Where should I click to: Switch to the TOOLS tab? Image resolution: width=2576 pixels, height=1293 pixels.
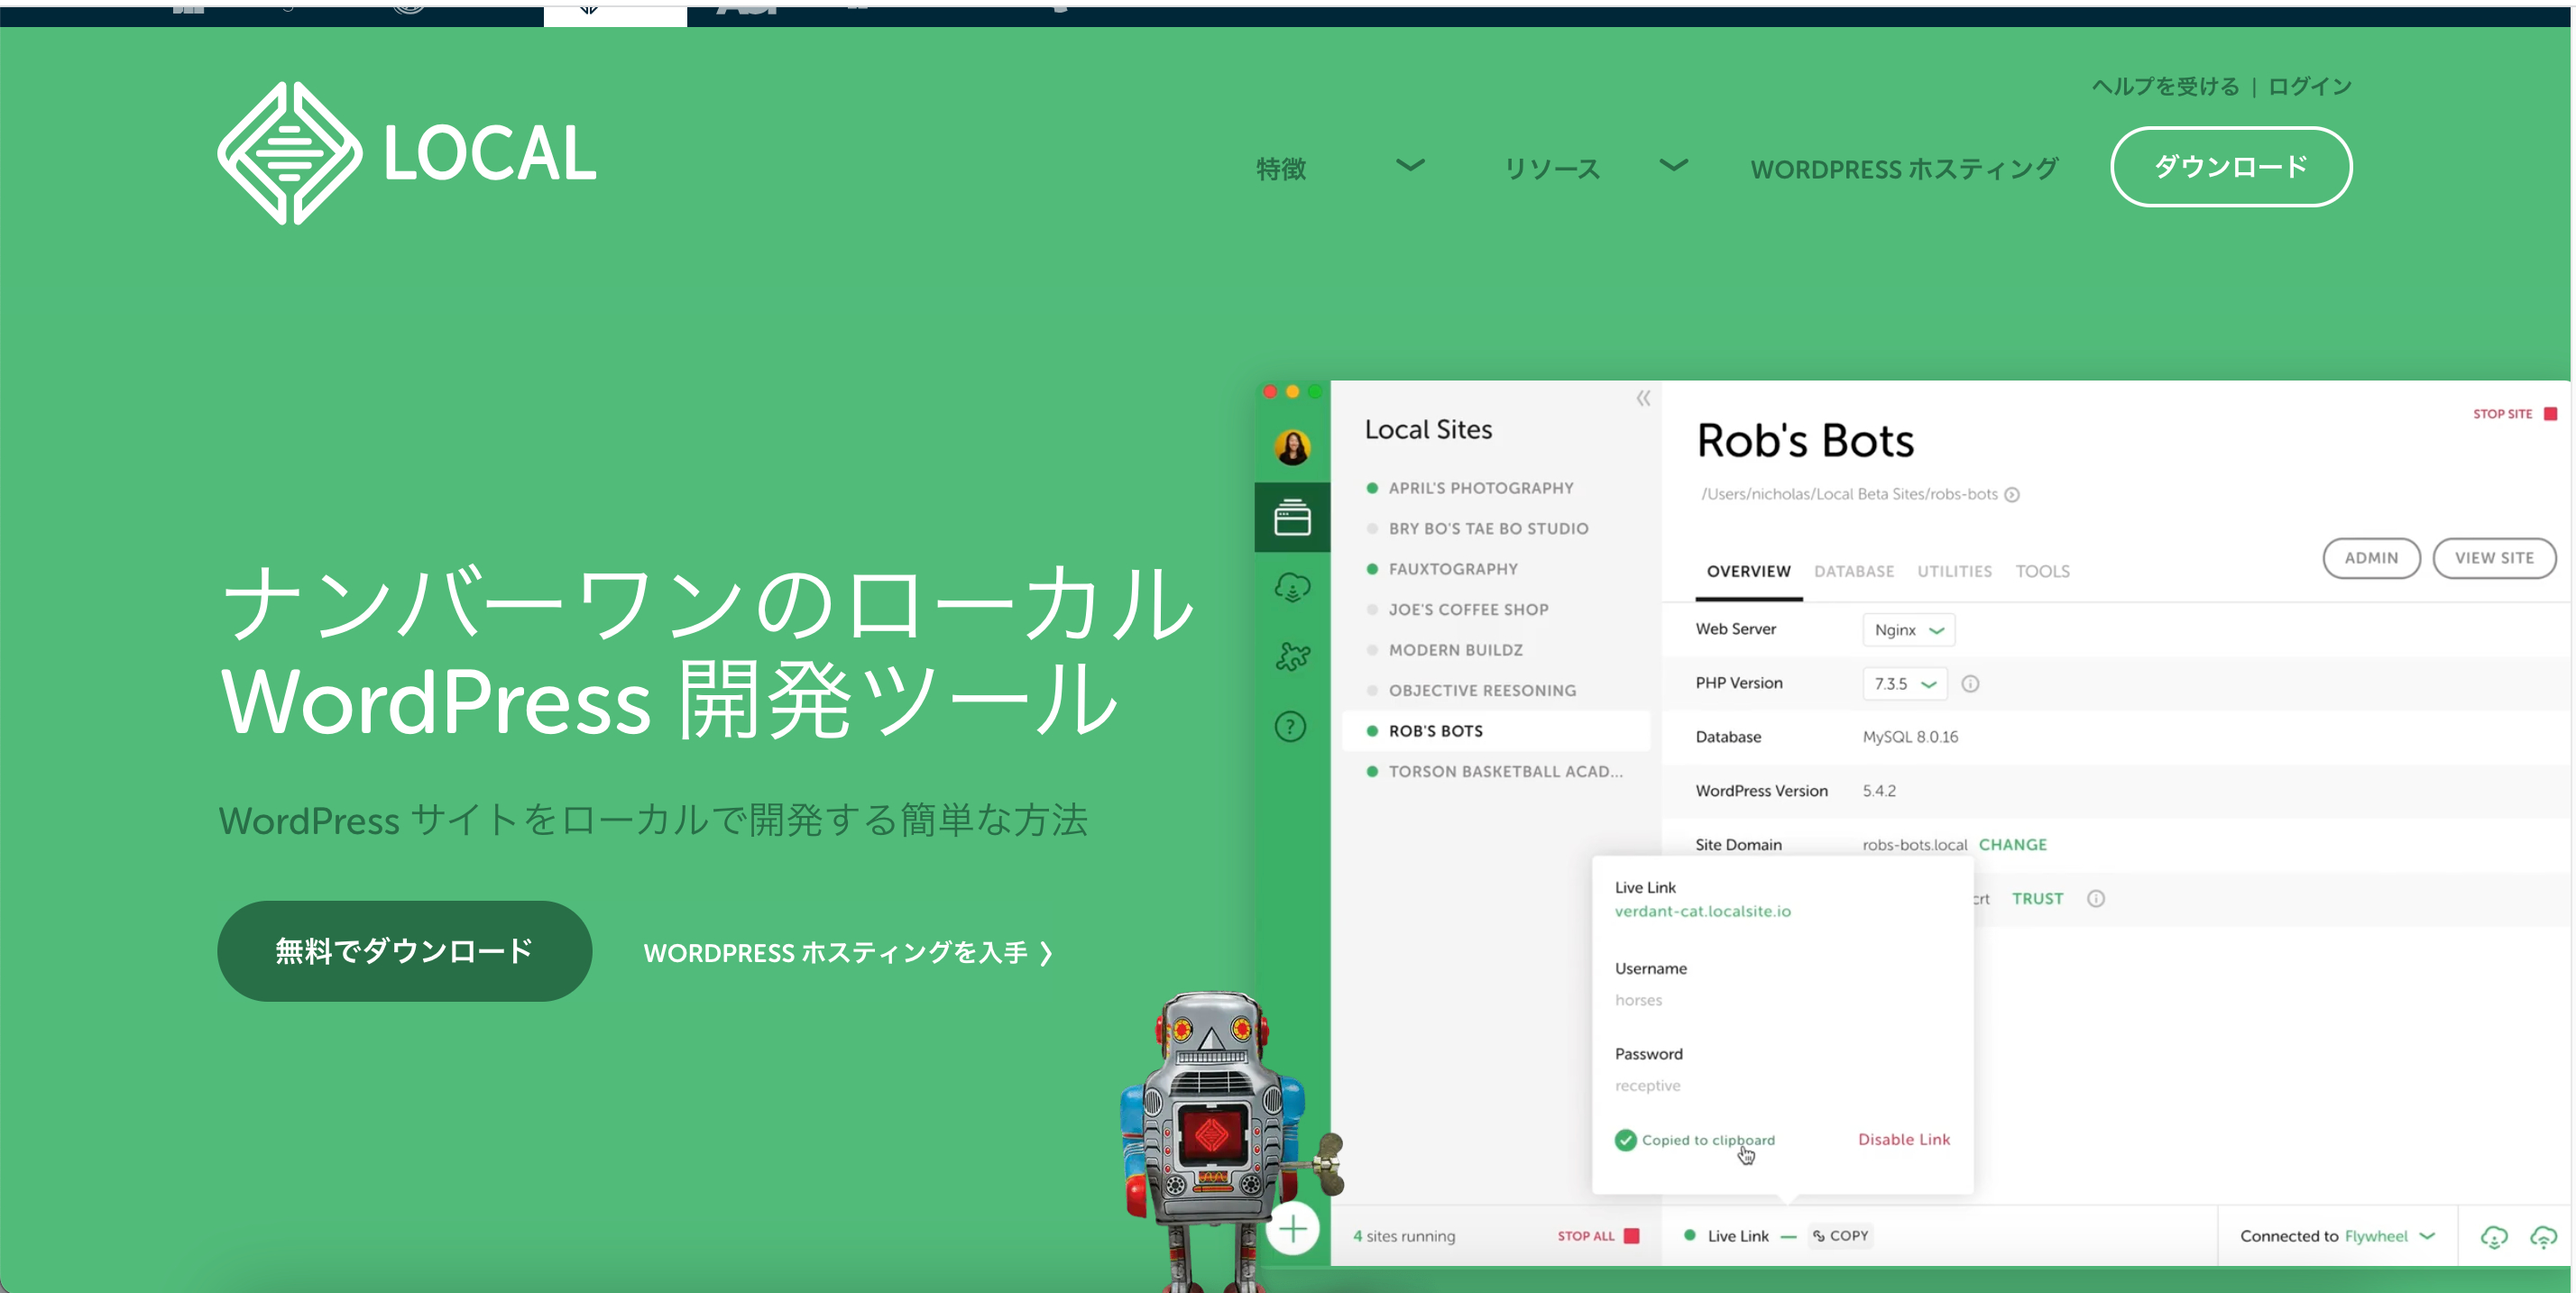tap(2043, 571)
